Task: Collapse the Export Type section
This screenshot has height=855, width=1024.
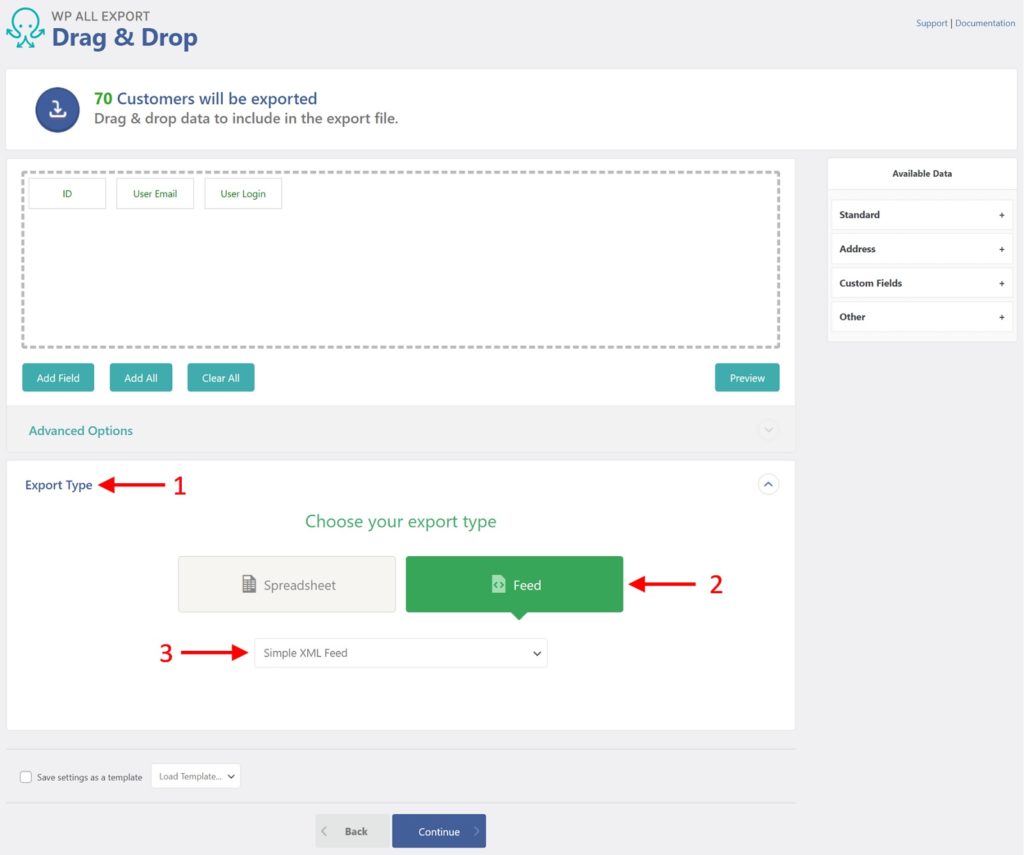Action: 768,484
